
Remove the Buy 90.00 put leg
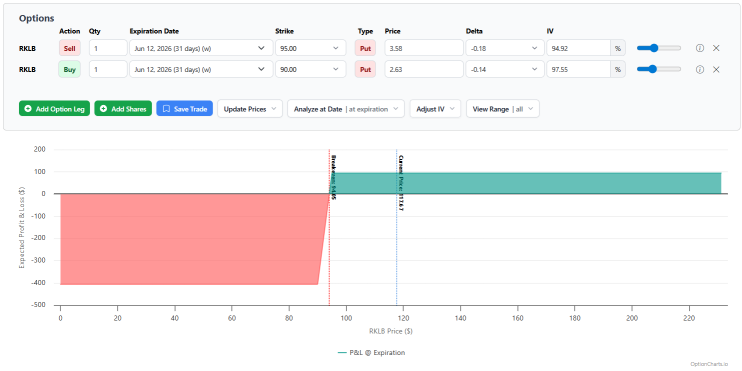point(716,69)
